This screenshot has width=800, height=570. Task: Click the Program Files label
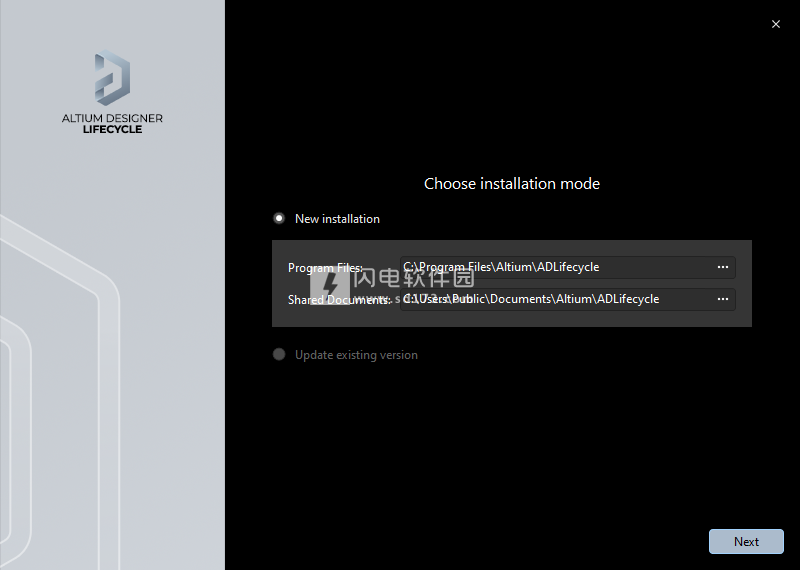point(326,268)
